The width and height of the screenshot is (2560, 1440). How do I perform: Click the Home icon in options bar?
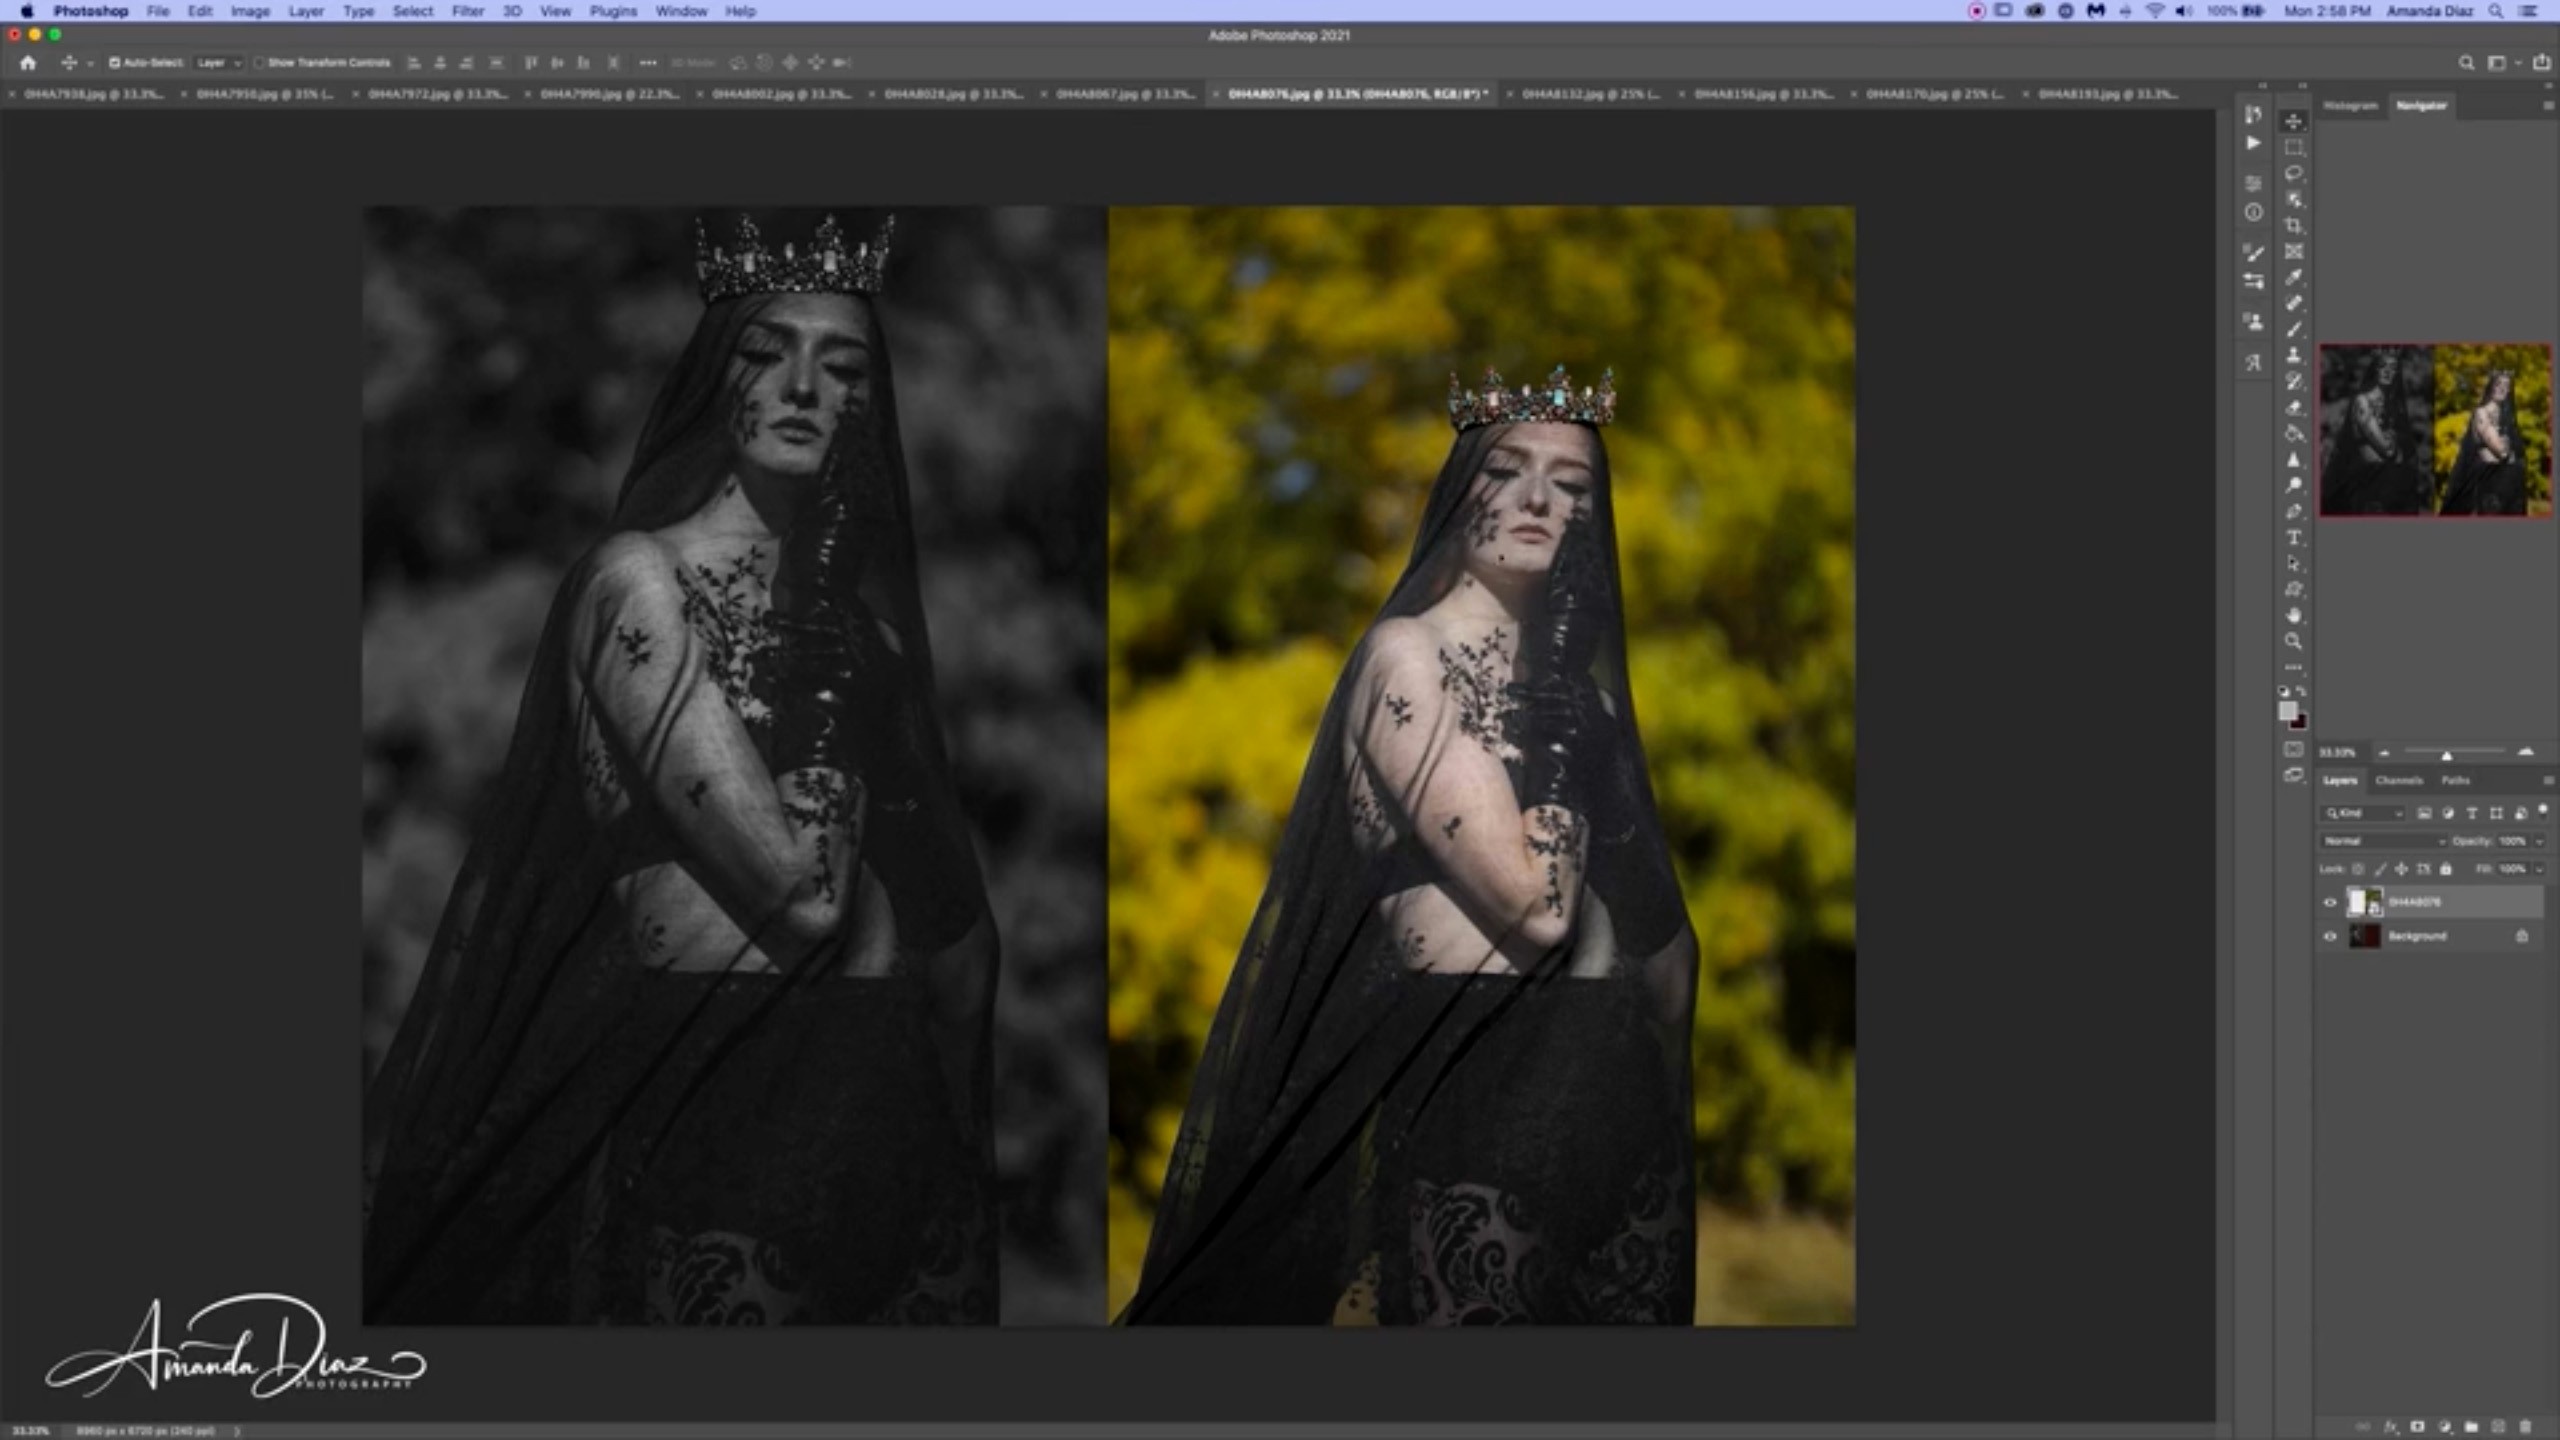28,63
